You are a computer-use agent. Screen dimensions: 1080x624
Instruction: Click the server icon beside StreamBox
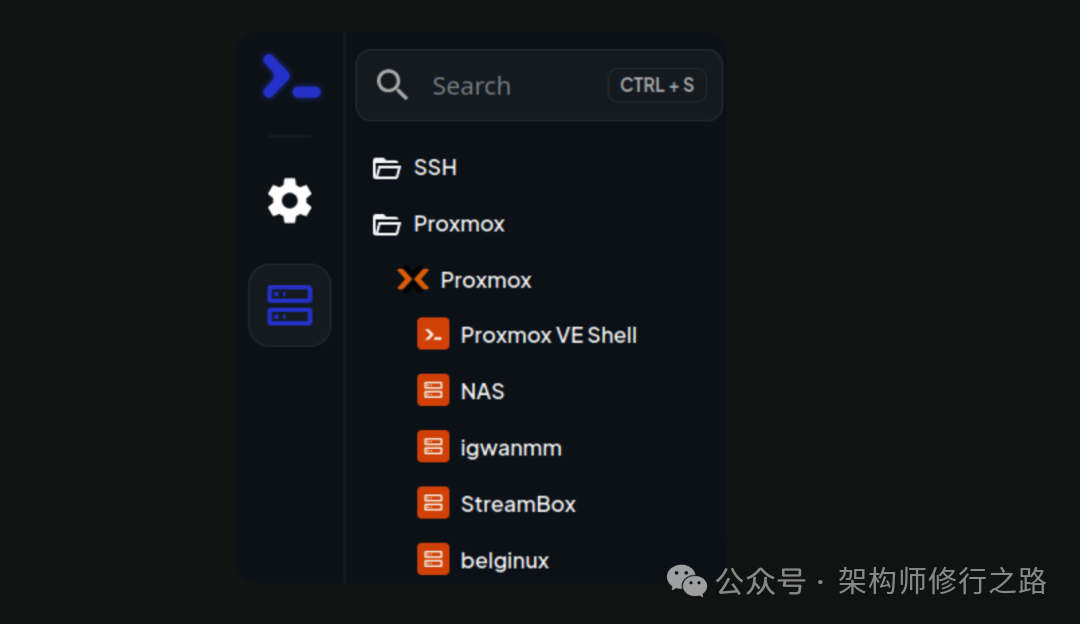coord(433,503)
